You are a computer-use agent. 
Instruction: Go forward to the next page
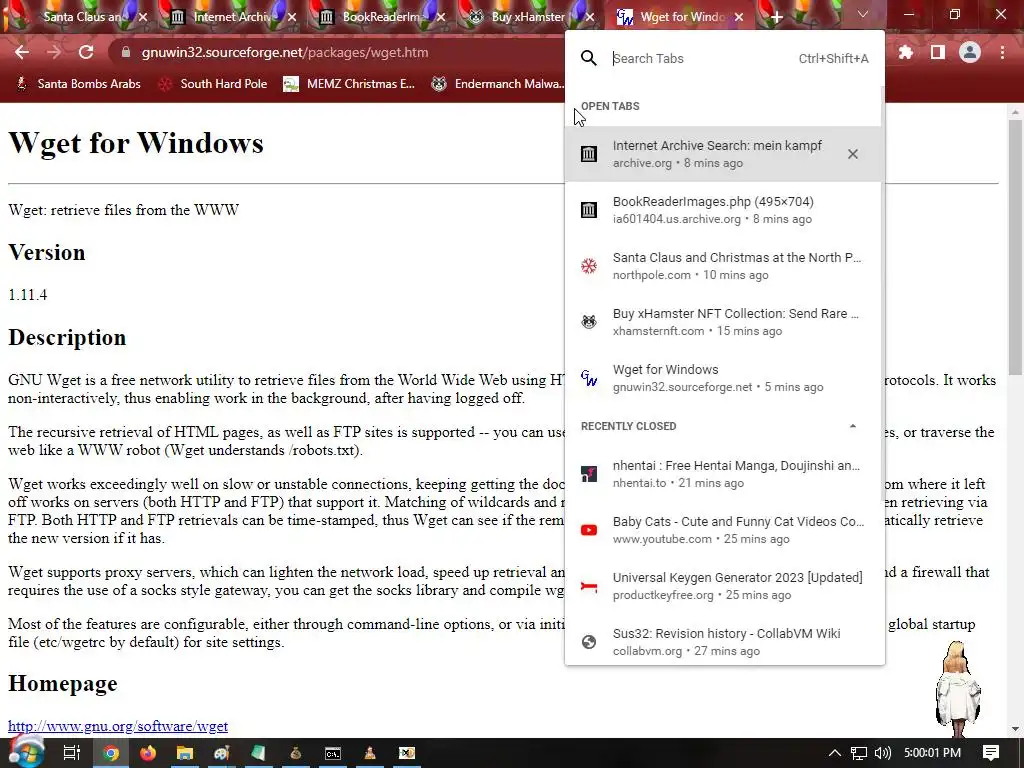tap(54, 52)
